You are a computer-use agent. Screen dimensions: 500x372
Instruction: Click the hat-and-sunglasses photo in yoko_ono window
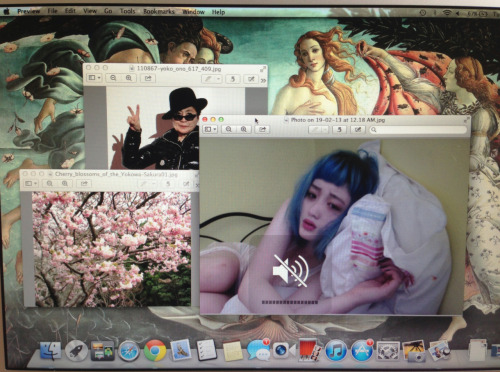click(176, 128)
